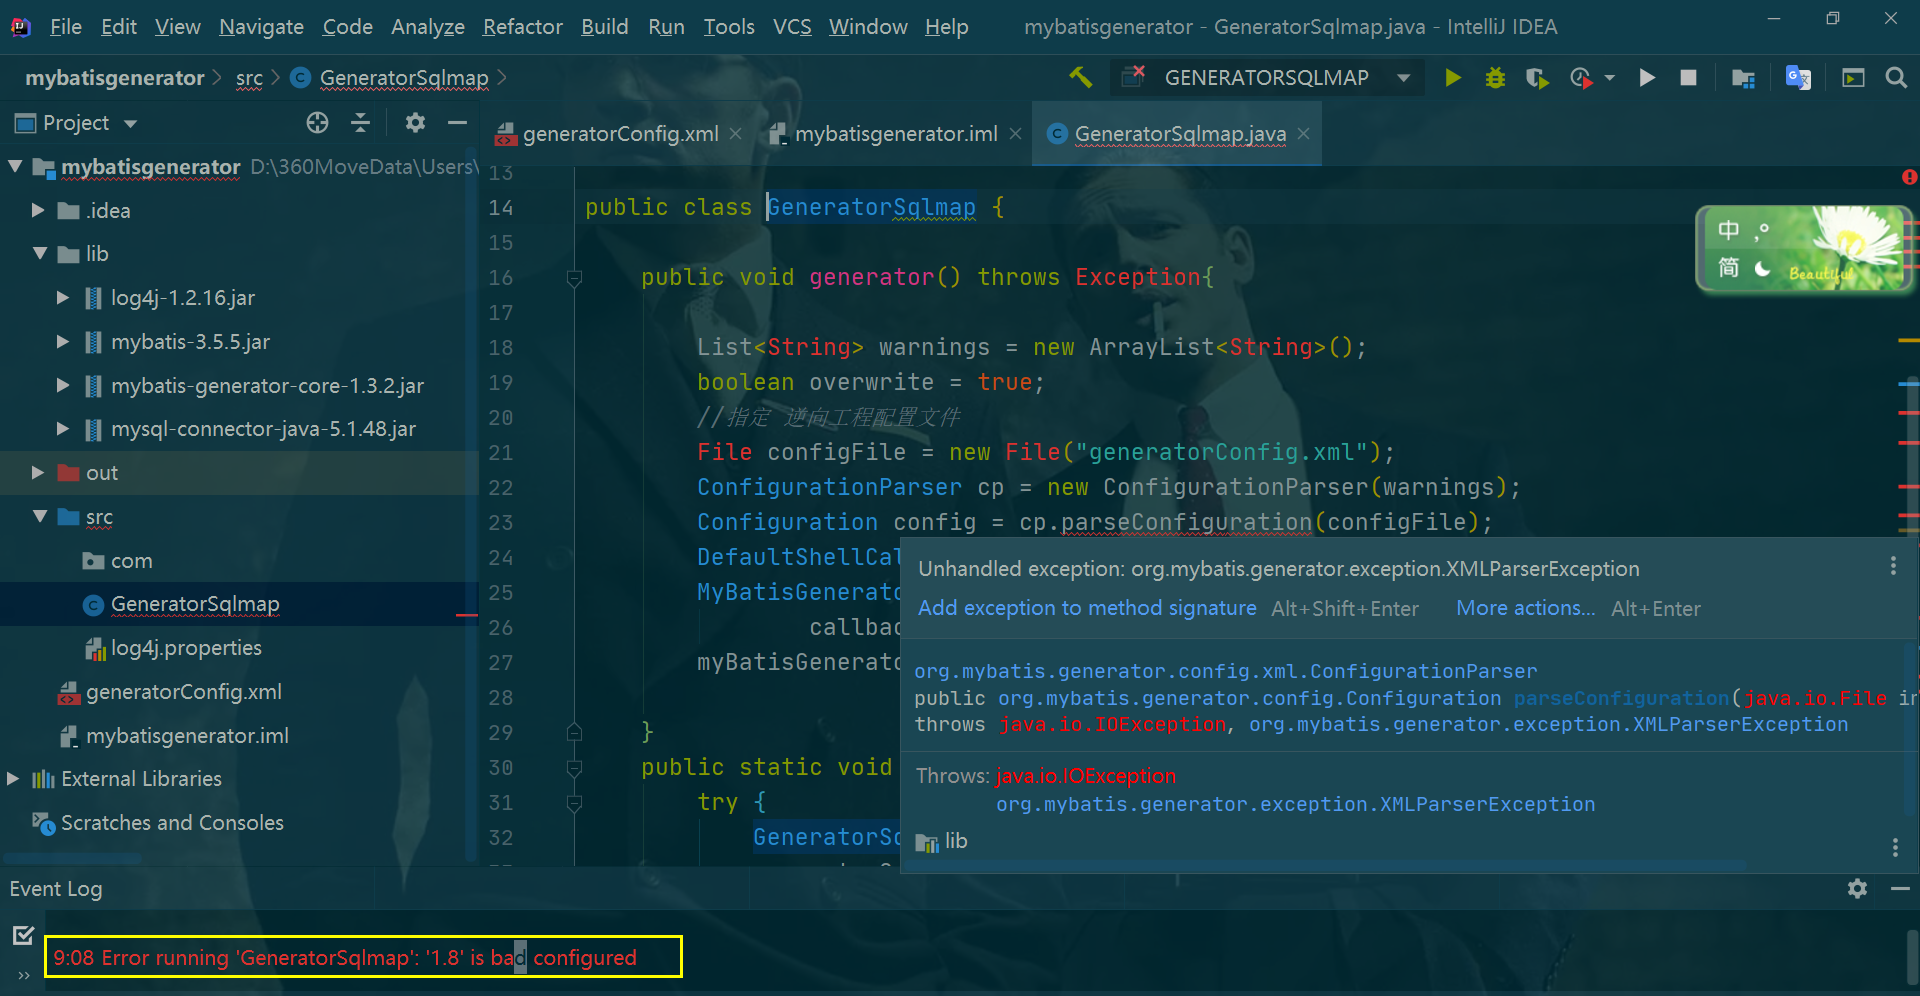Expand the out folder
The width and height of the screenshot is (1920, 996).
pos(38,472)
